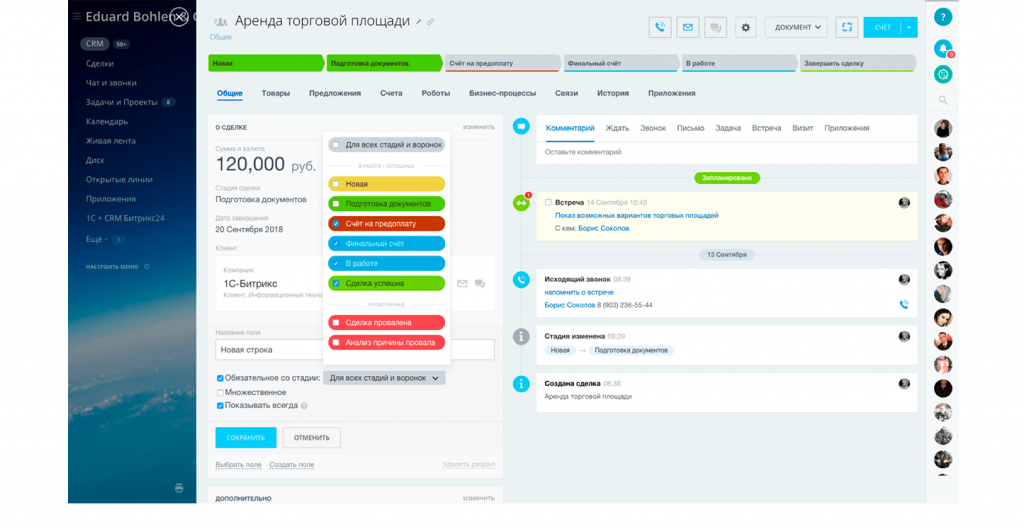The image size is (1024, 531).
Task: Enable the 'Множественное' checkbox
Action: (220, 392)
